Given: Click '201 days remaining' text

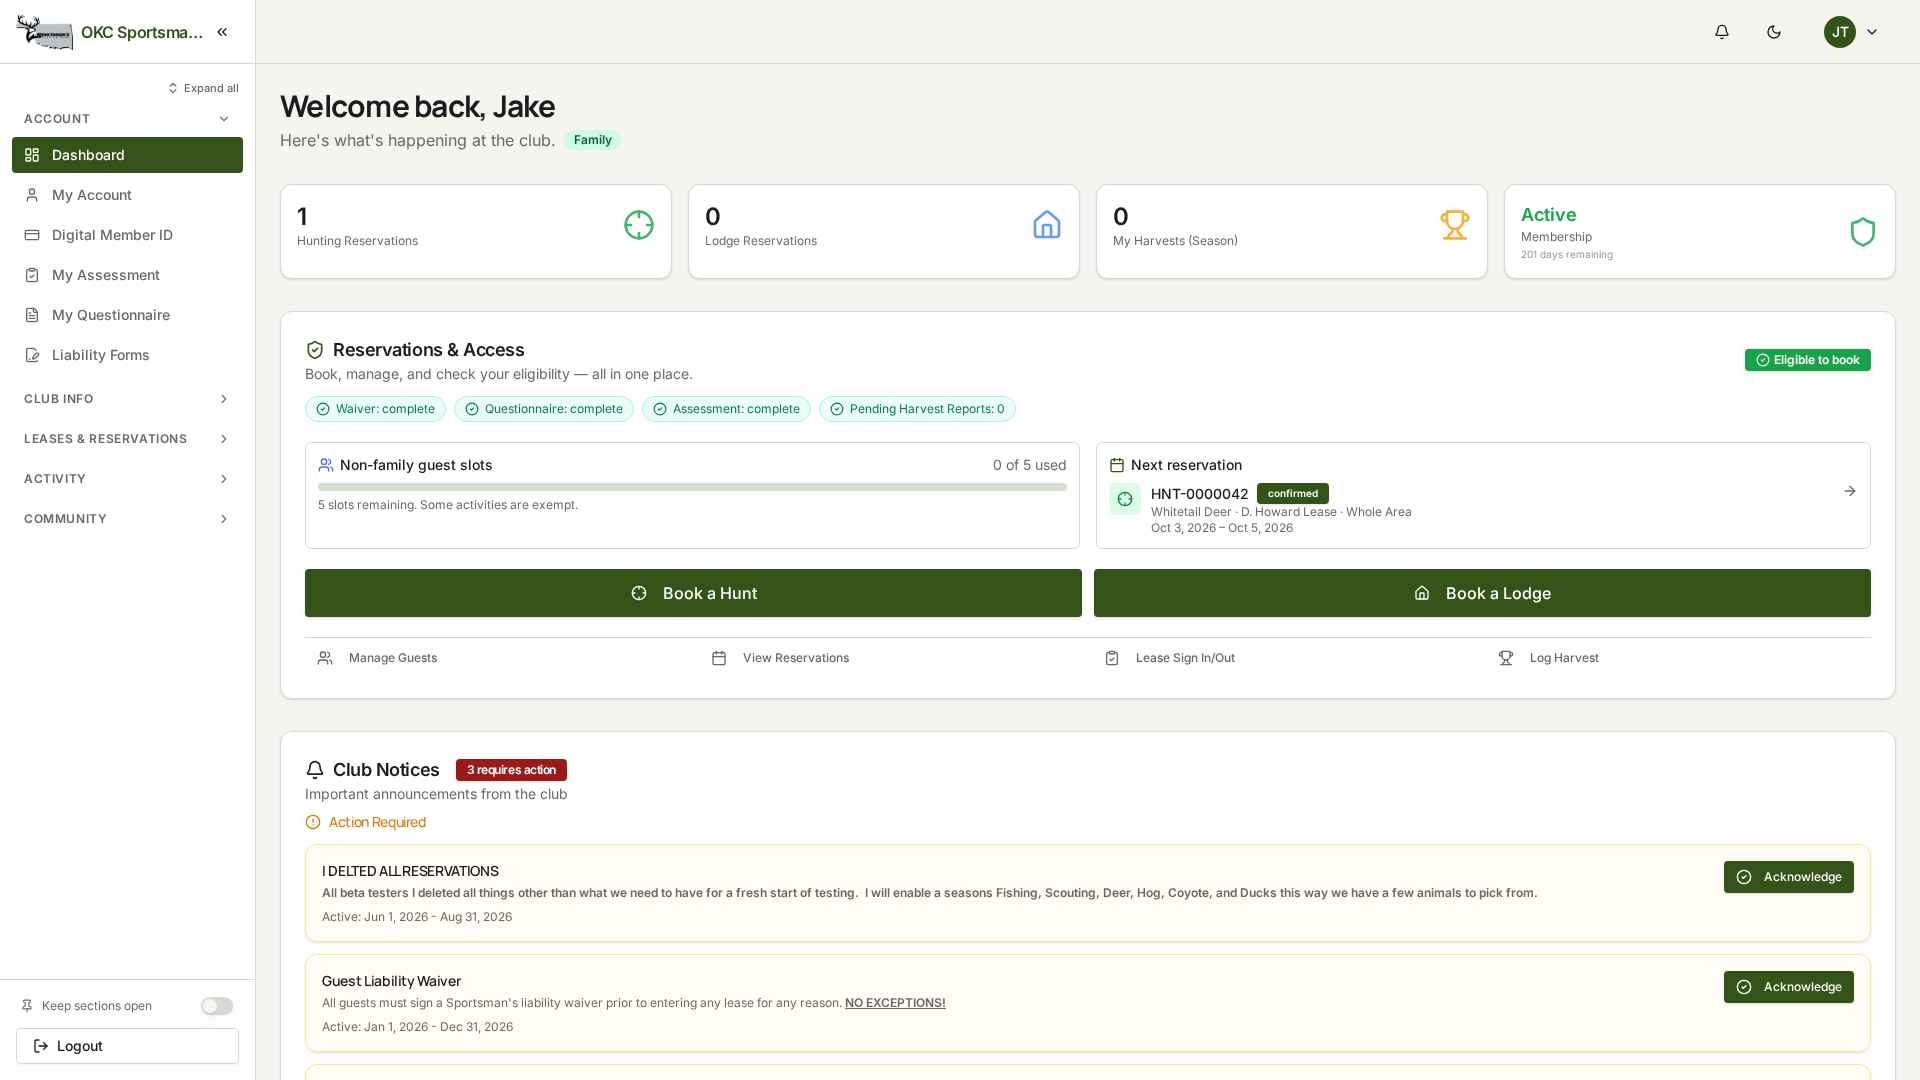Looking at the screenshot, I should click(x=1566, y=255).
